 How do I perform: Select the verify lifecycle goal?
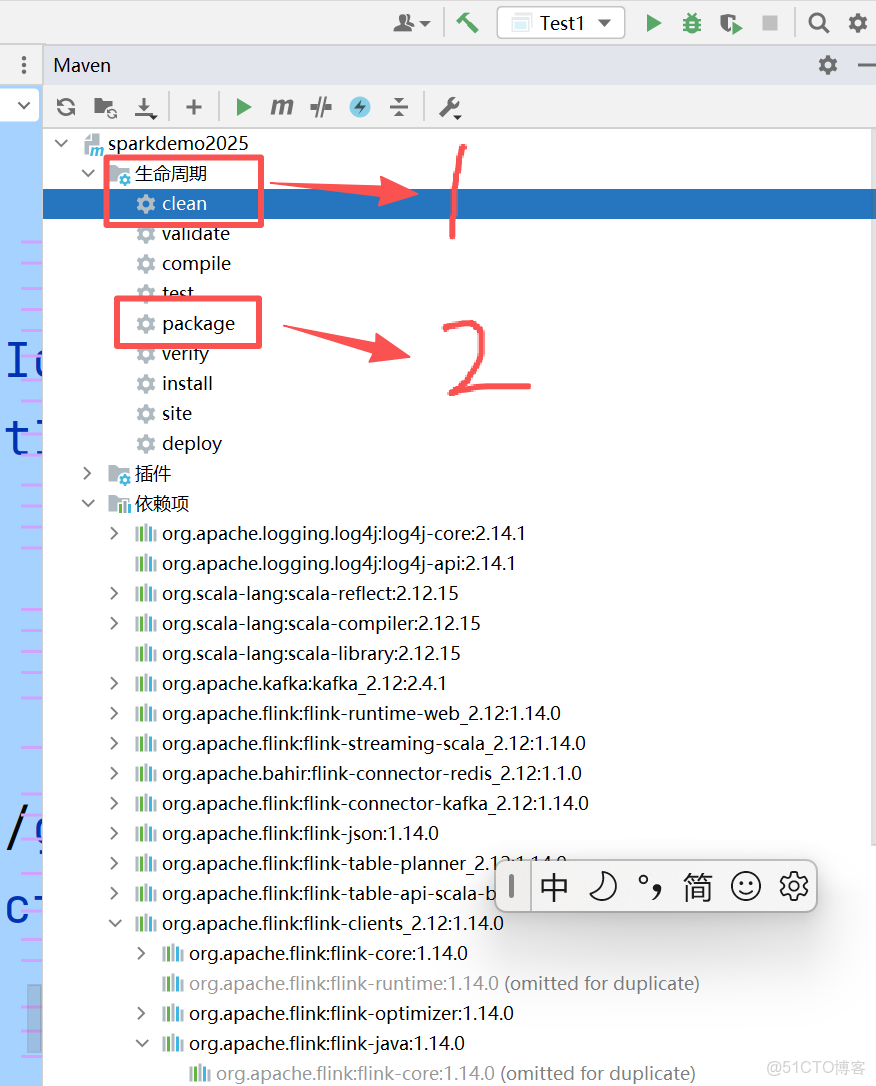coord(185,354)
